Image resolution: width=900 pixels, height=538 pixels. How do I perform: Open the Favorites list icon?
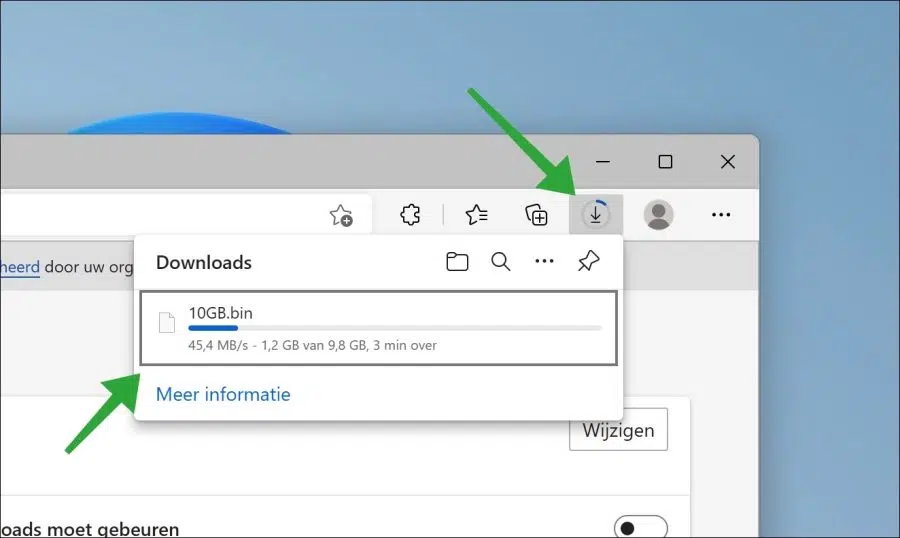pos(476,215)
